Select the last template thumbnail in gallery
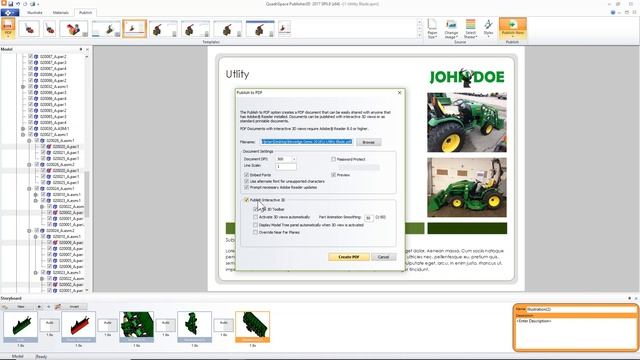The width and height of the screenshot is (640, 360). click(x=284, y=29)
